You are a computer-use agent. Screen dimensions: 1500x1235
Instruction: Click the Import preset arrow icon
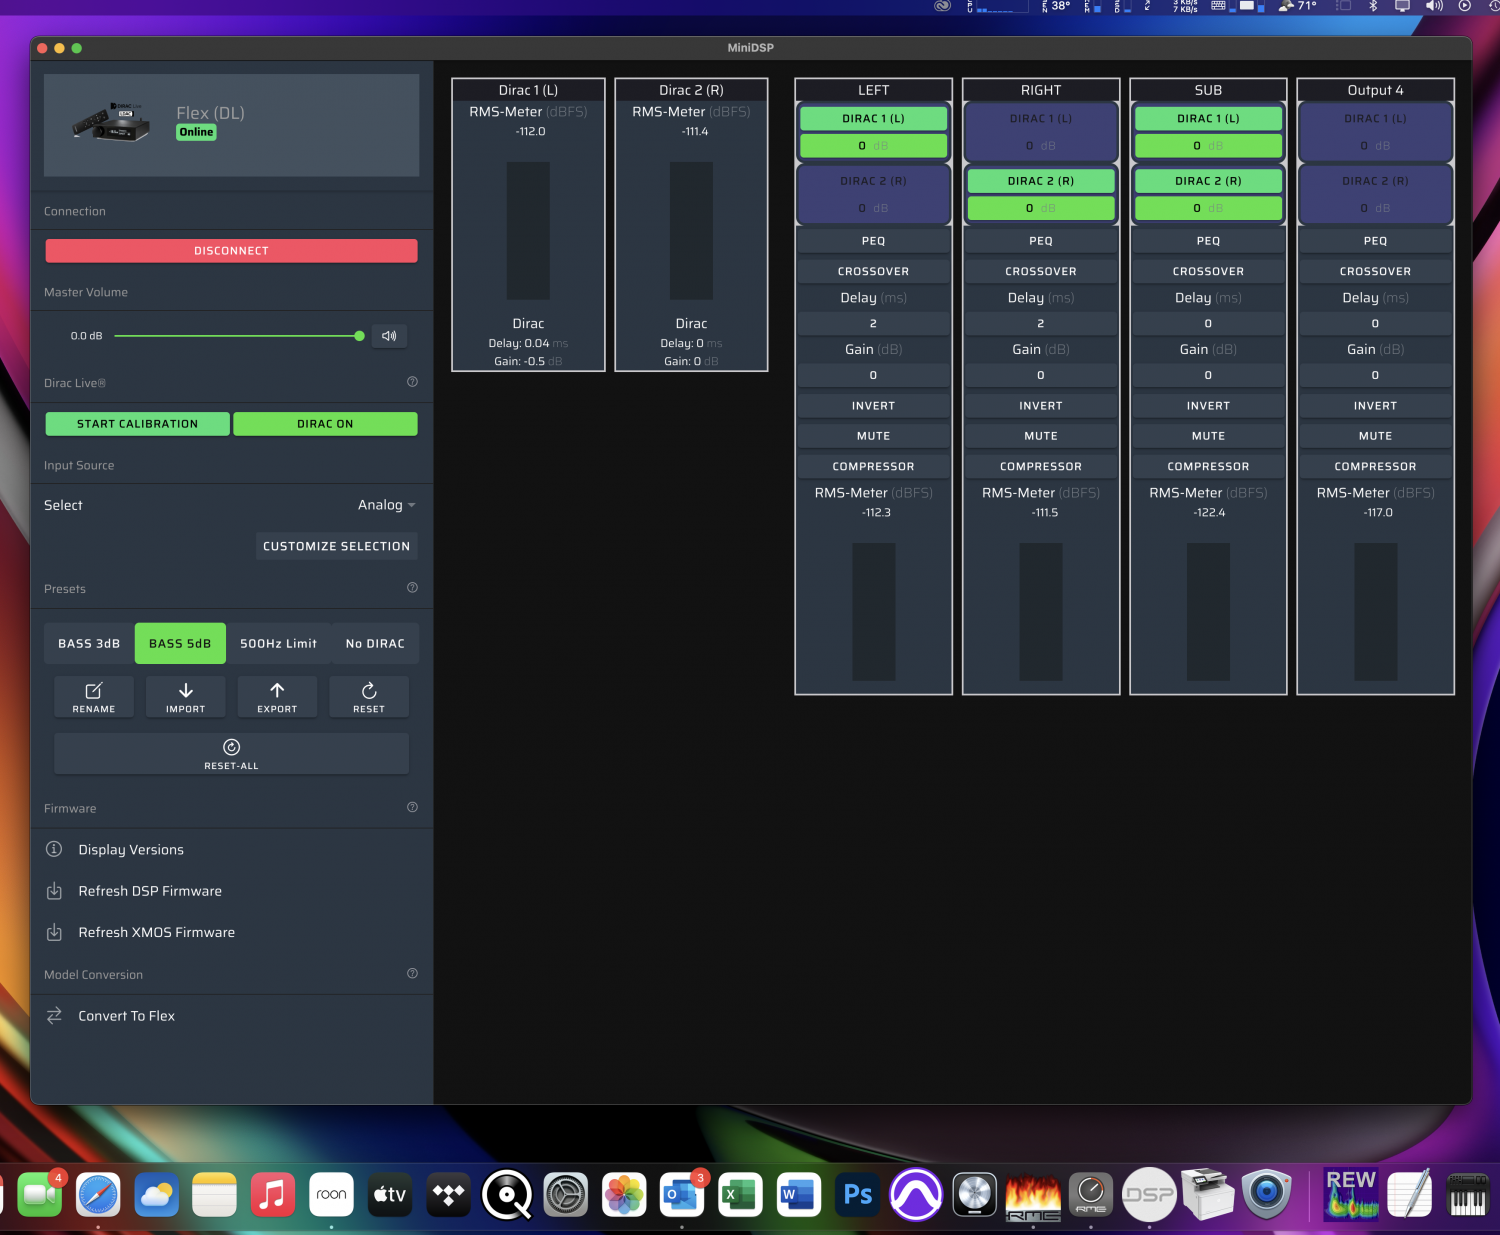coord(186,691)
